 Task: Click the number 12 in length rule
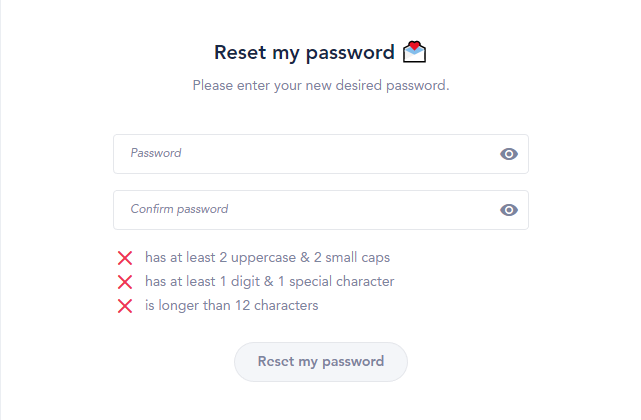242,305
